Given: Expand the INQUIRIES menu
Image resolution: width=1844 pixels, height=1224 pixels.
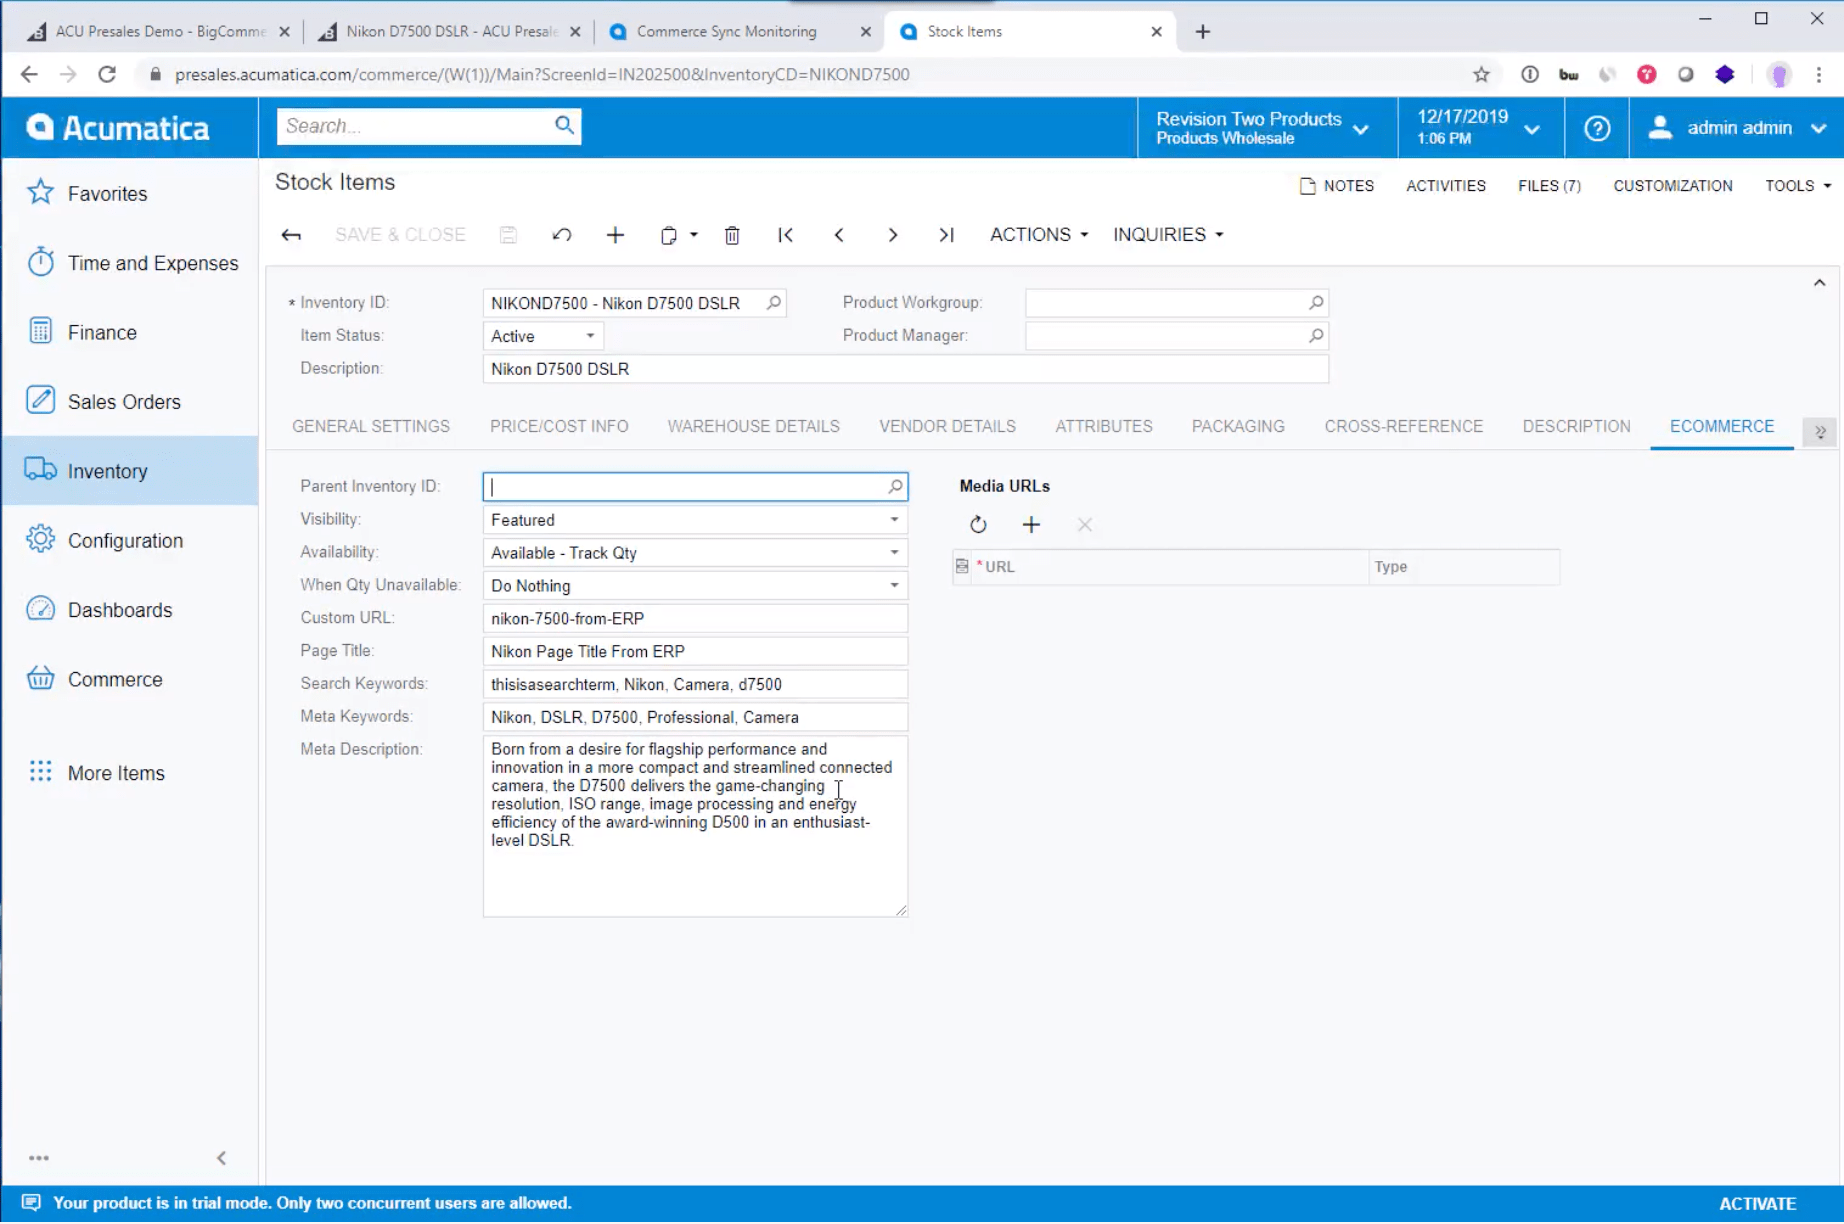Looking at the screenshot, I should click(x=1168, y=235).
